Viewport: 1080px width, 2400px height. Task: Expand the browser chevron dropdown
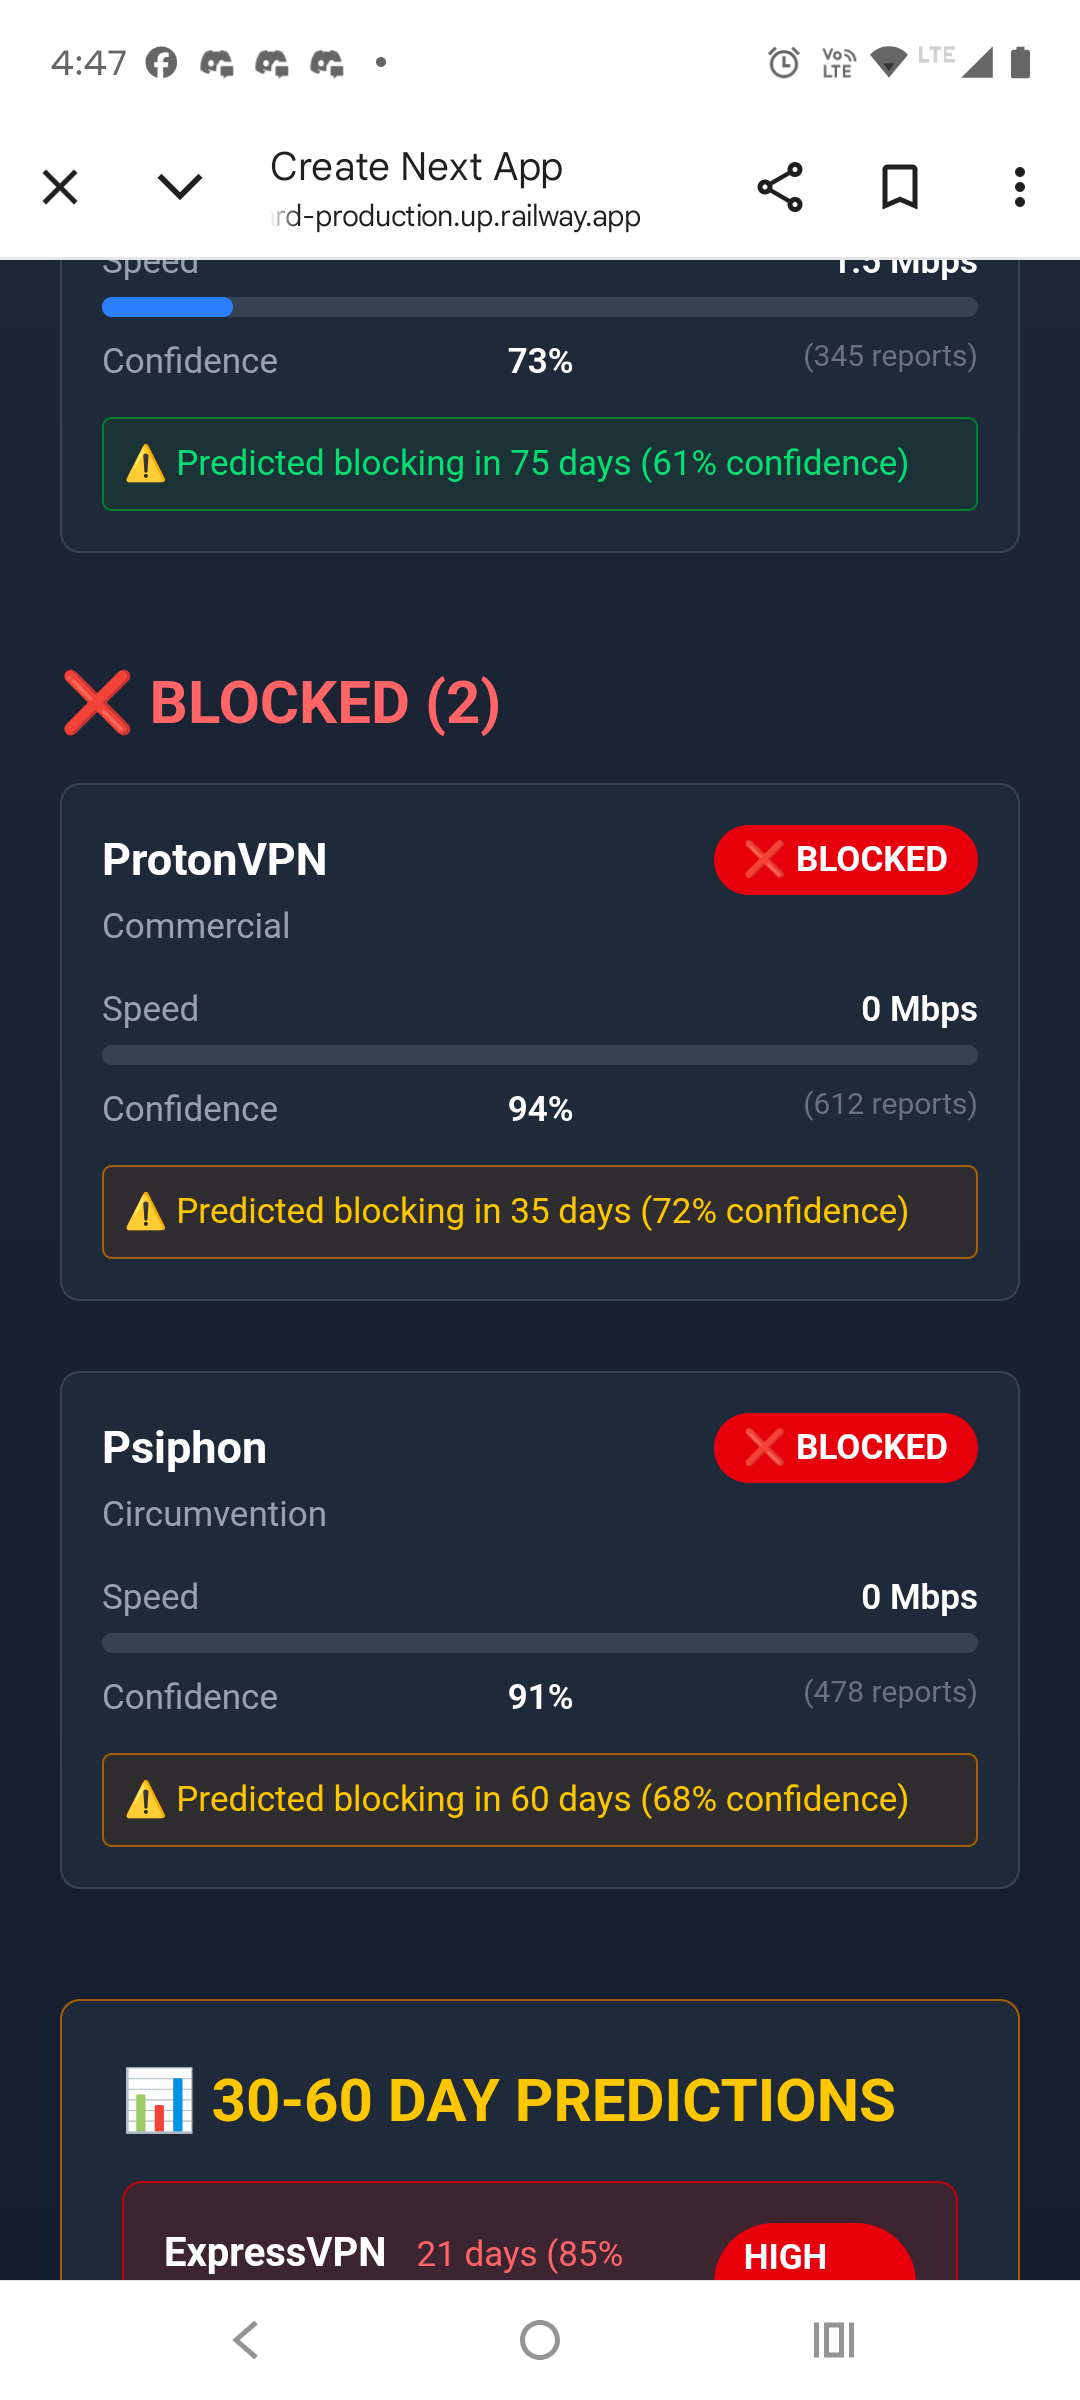(x=180, y=187)
